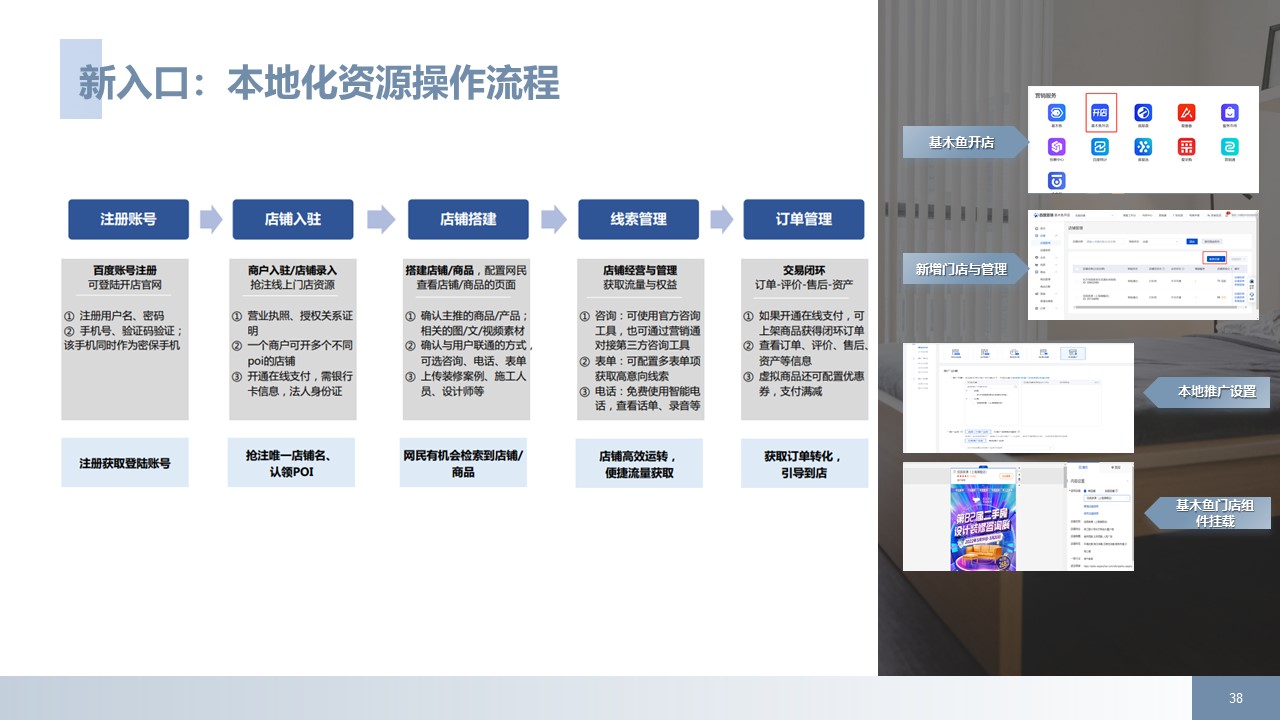Click the 注册获取登陆账号 summary box
This screenshot has height=720, width=1280.
click(x=125, y=463)
